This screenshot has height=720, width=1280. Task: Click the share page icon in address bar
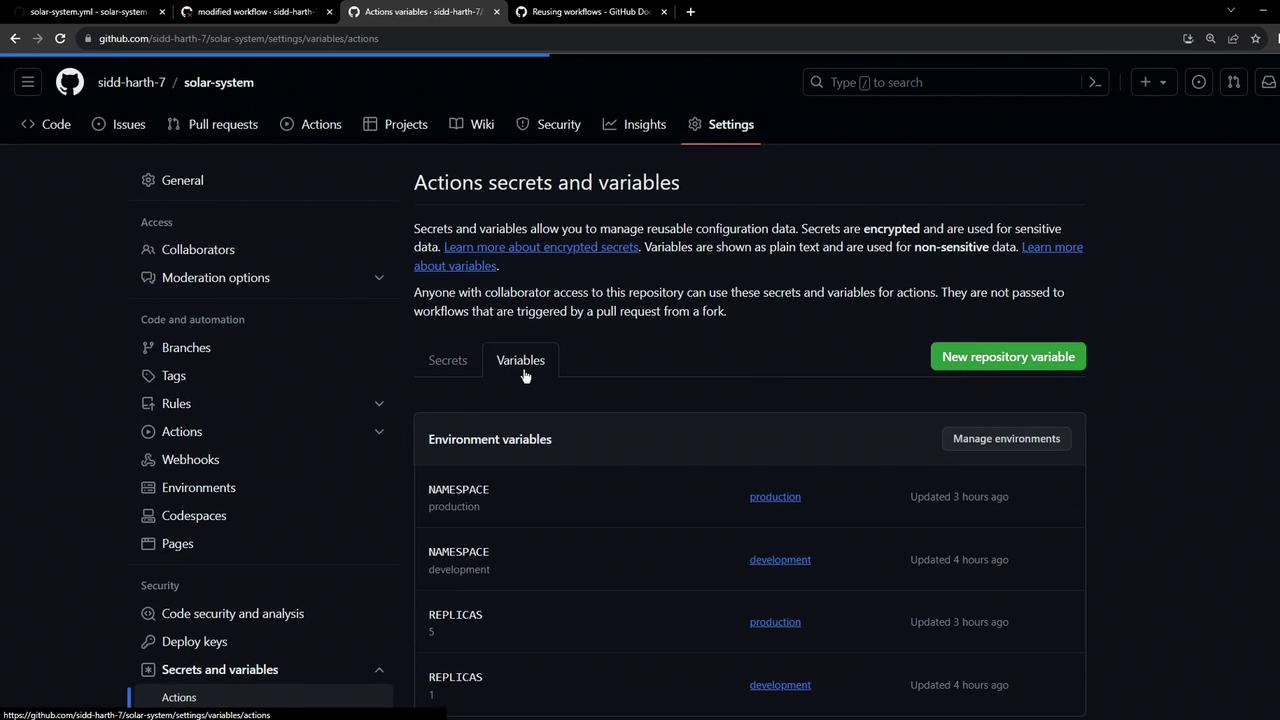(1233, 38)
